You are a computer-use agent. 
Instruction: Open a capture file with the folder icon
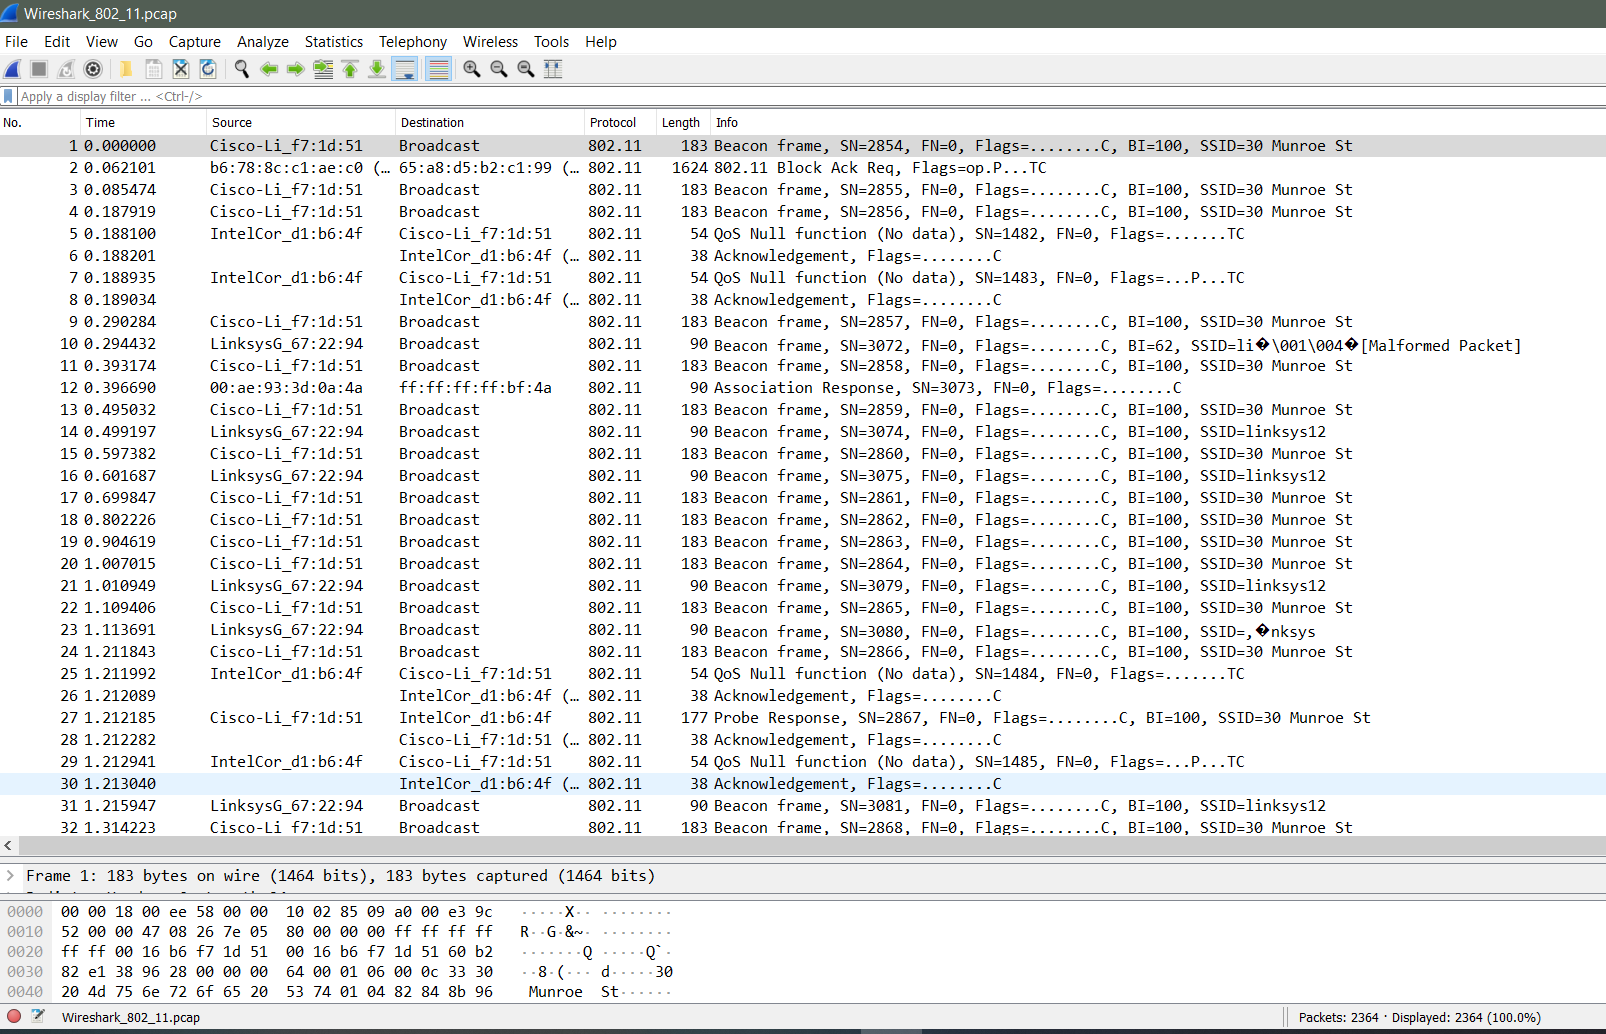click(x=126, y=69)
